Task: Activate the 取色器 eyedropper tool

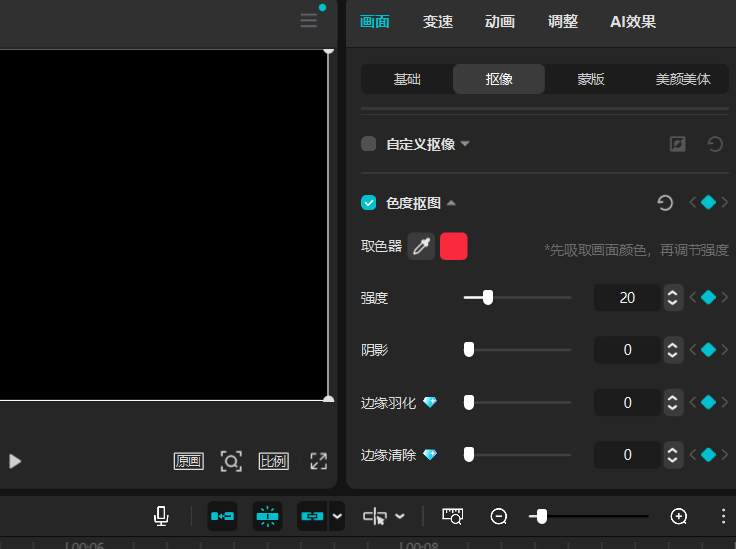Action: (x=421, y=246)
